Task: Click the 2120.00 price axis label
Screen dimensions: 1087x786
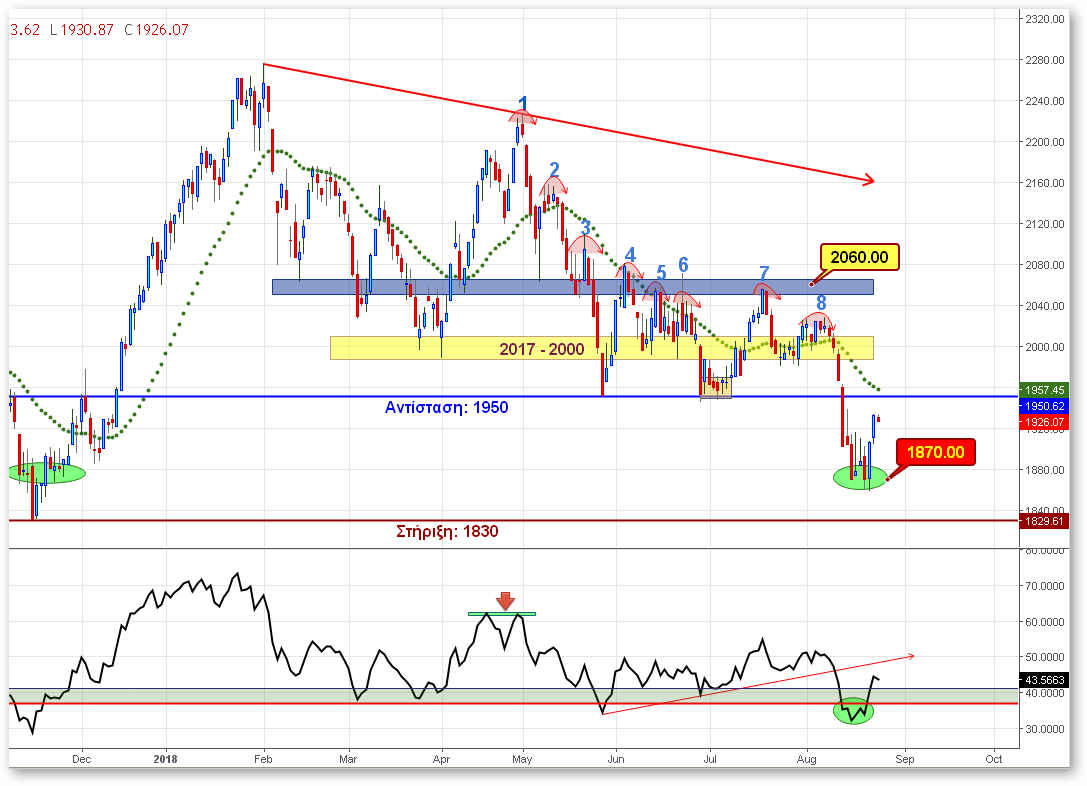Action: tap(1045, 224)
